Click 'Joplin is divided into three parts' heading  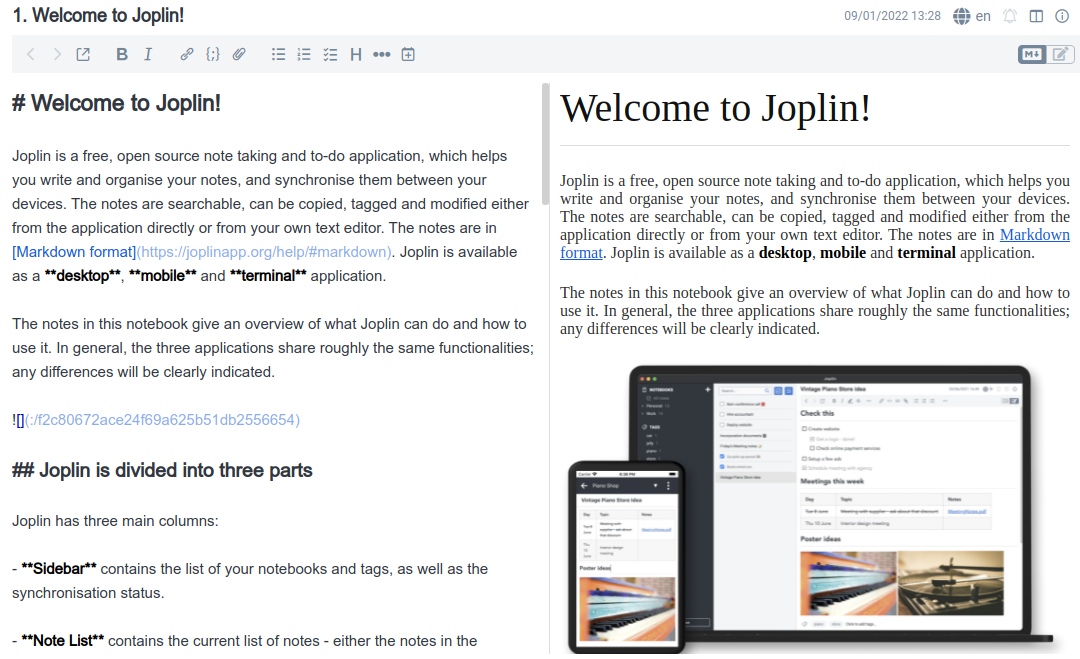click(162, 470)
